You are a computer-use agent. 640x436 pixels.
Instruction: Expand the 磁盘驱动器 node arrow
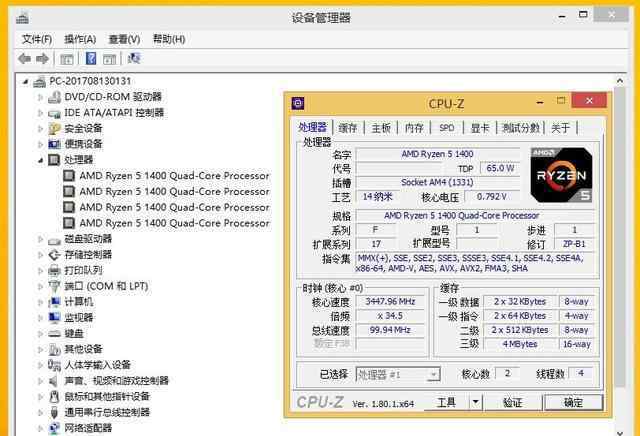(40, 239)
